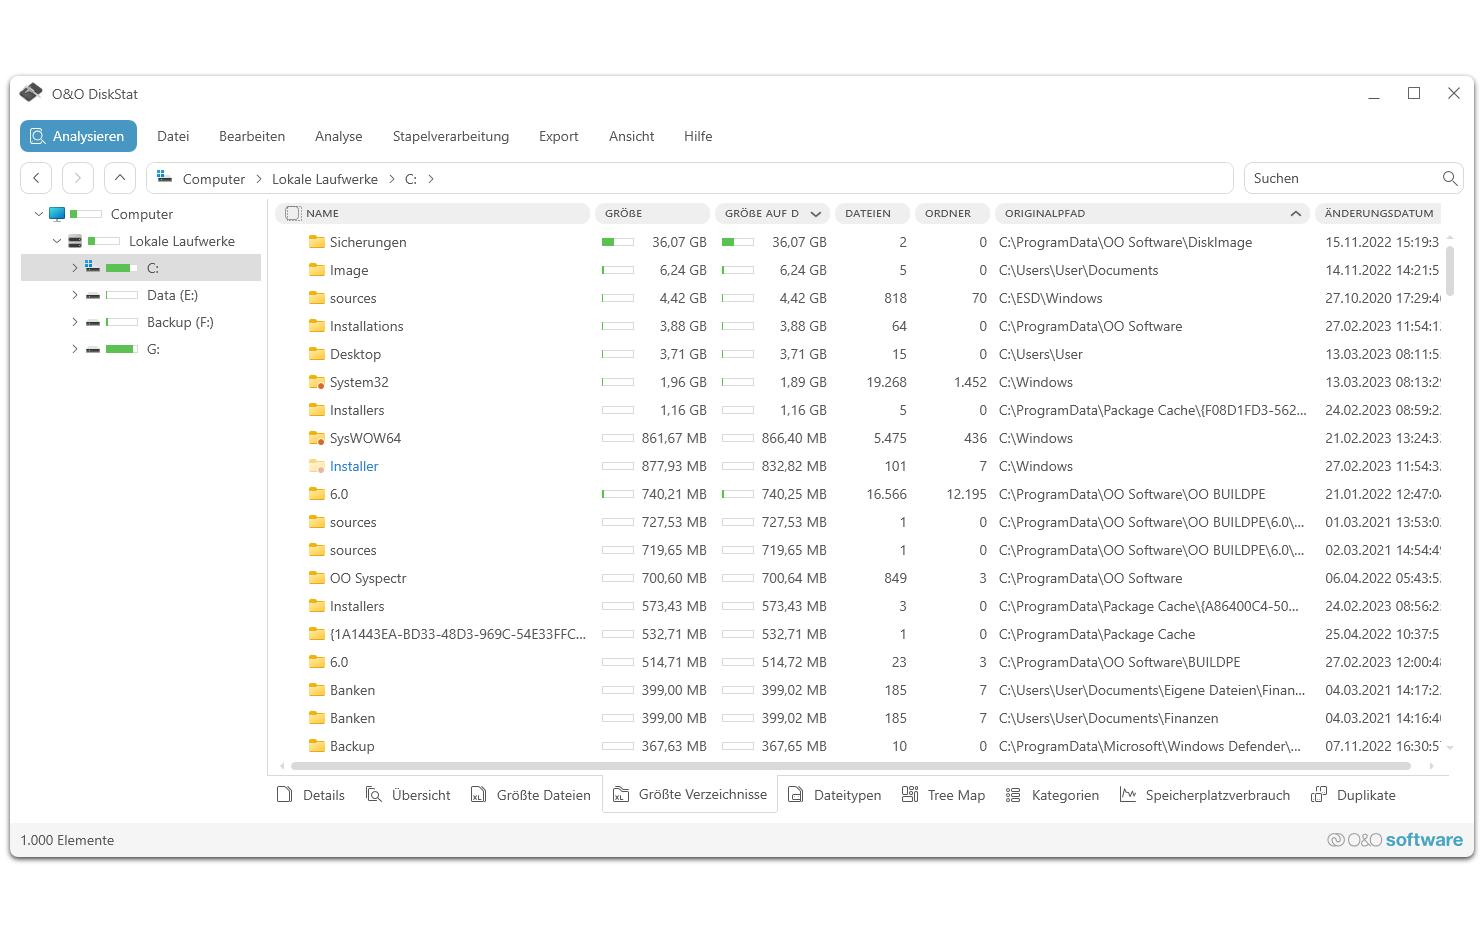Screen dimensions: 1484x933
Task: Open the blue Installer link
Action: pyautogui.click(x=354, y=466)
